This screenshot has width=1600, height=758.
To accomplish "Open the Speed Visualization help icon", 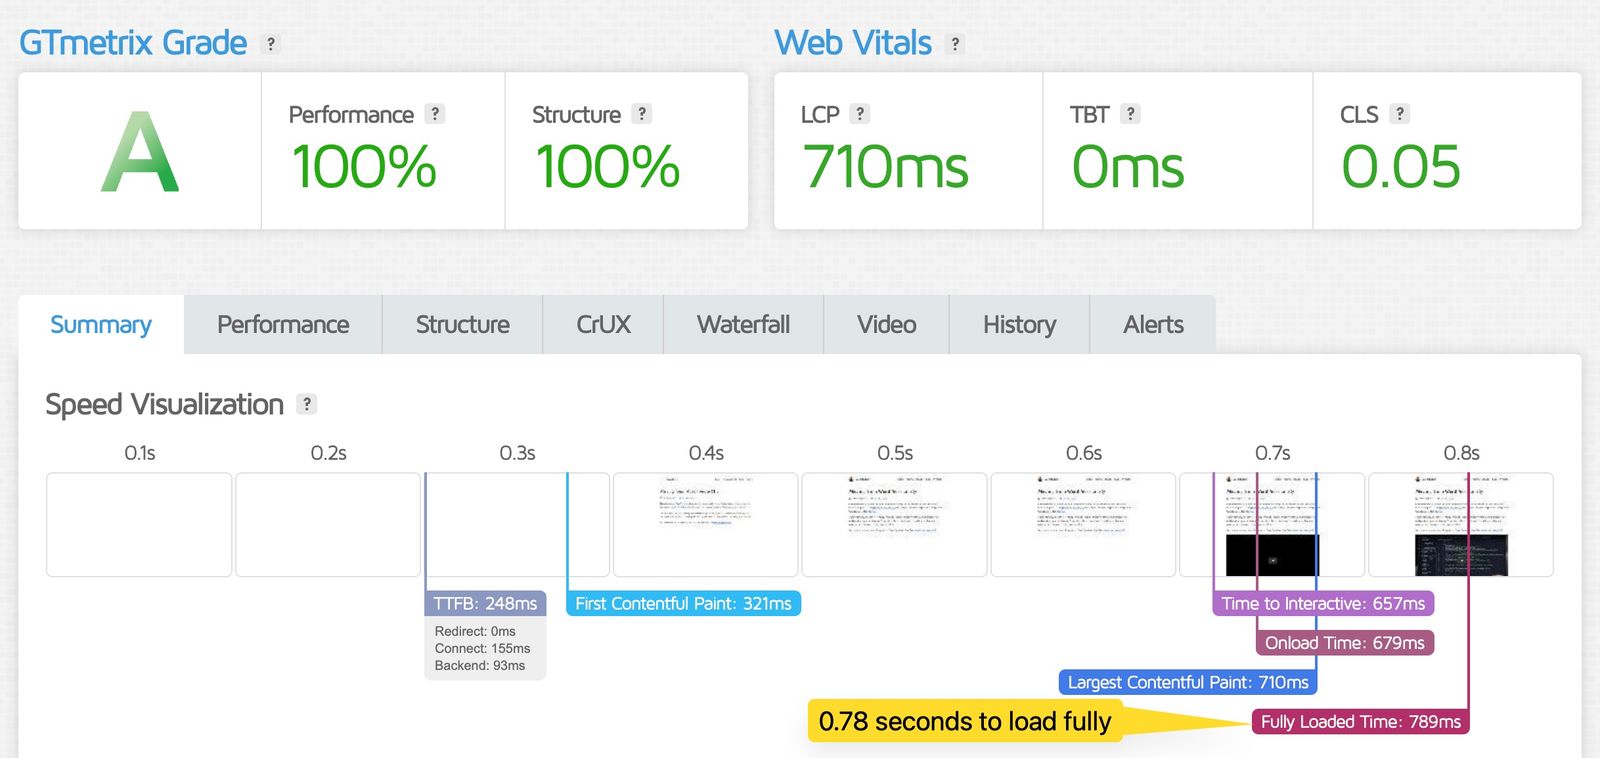I will (x=307, y=404).
